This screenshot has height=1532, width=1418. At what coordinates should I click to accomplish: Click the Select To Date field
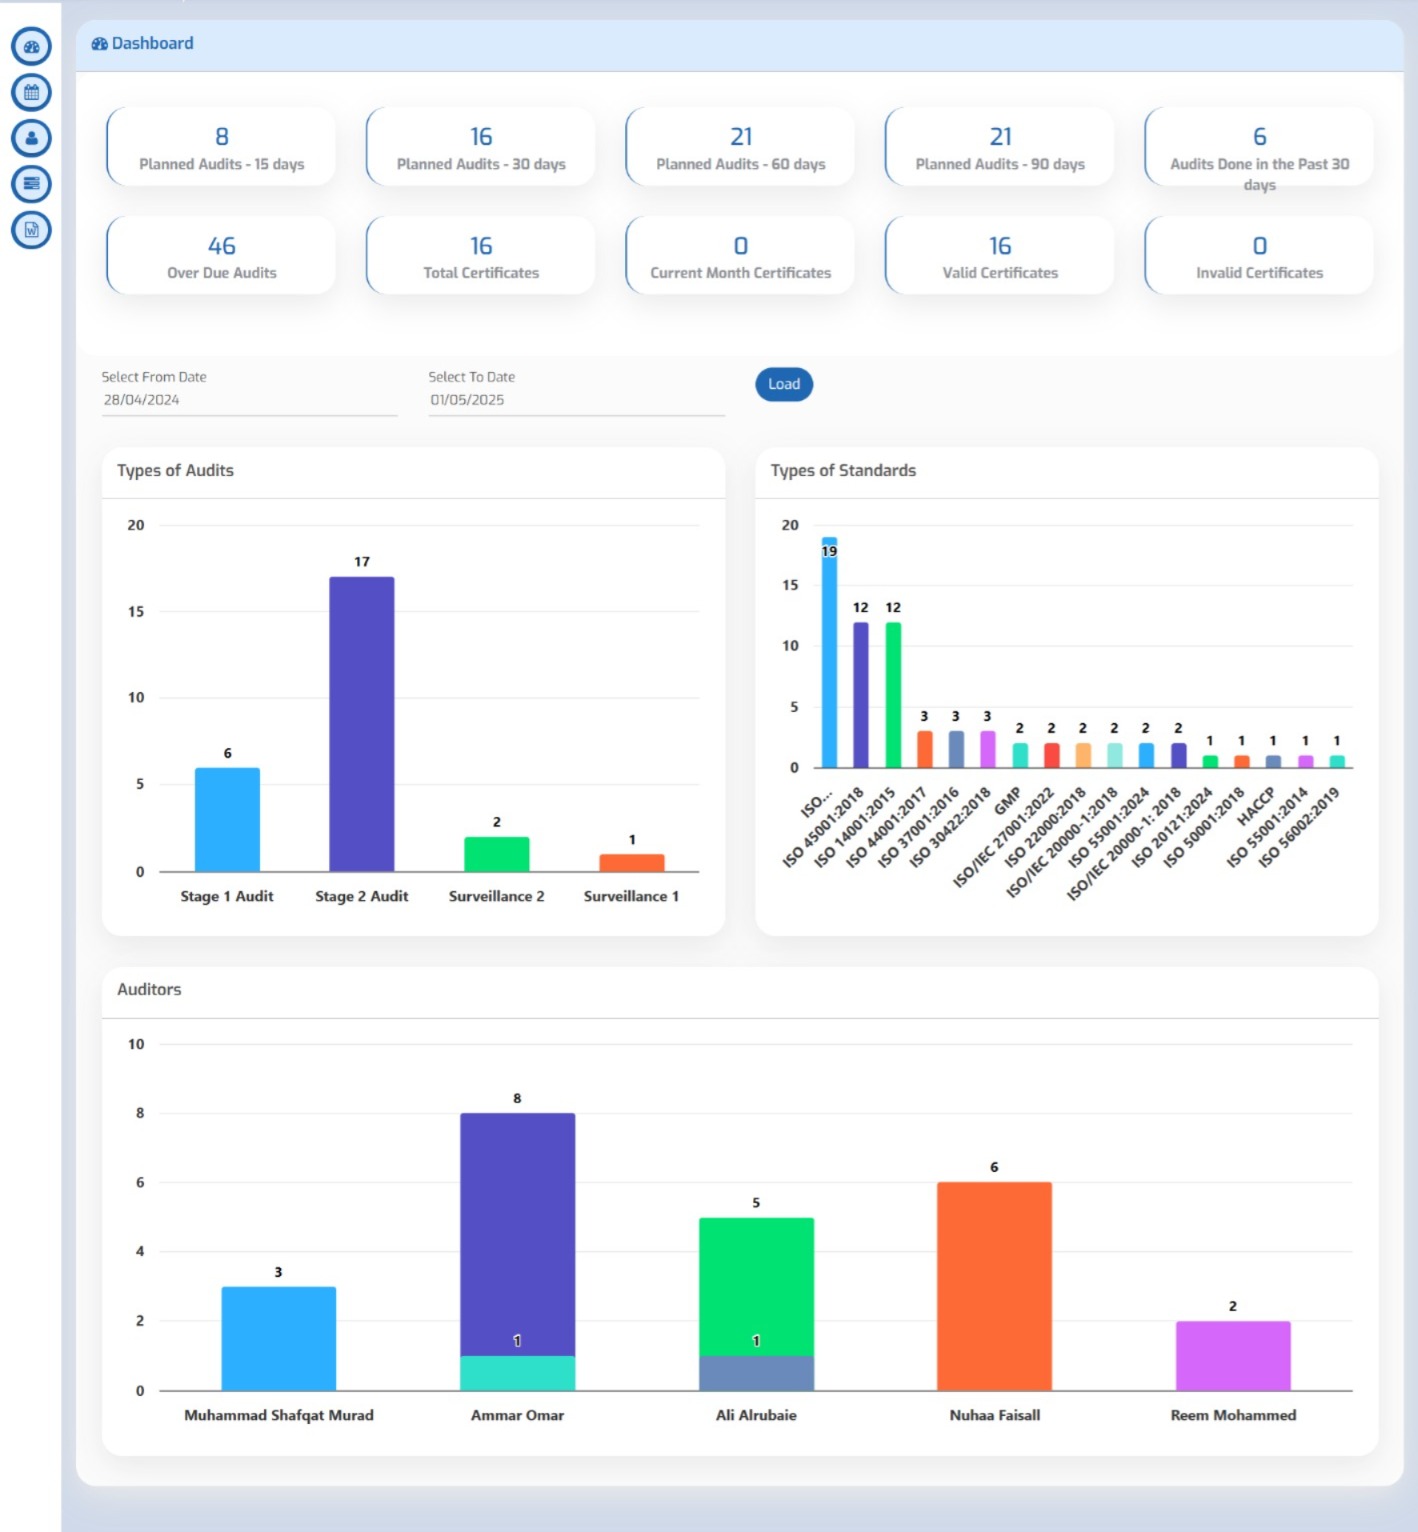576,400
